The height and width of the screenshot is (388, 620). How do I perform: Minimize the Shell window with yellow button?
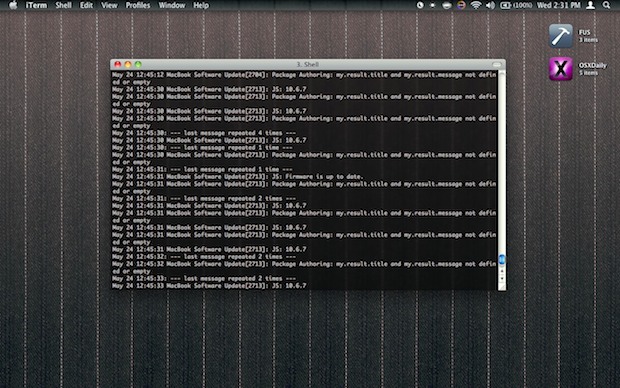click(128, 64)
